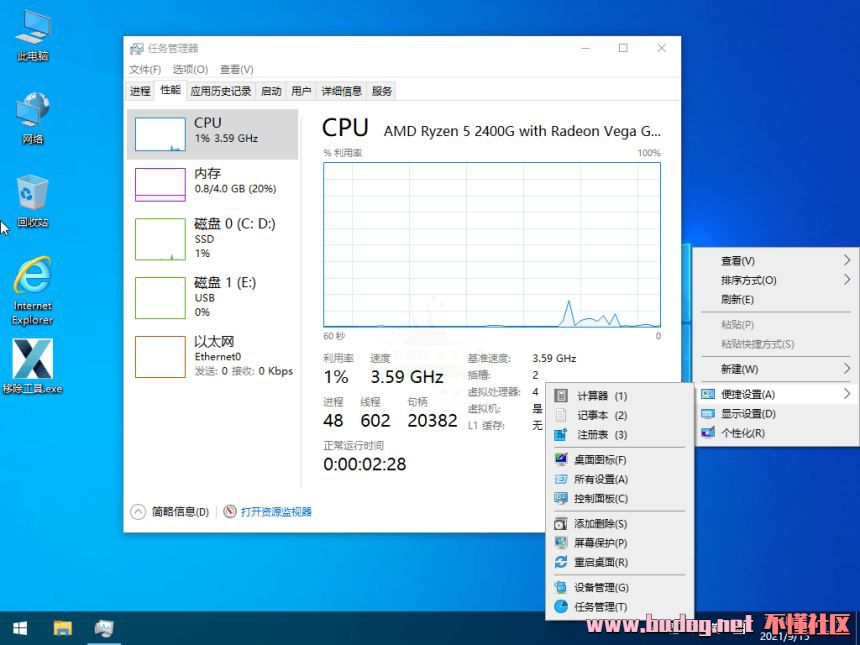Open the 选项(O) menu
860x645 pixels.
[190, 70]
